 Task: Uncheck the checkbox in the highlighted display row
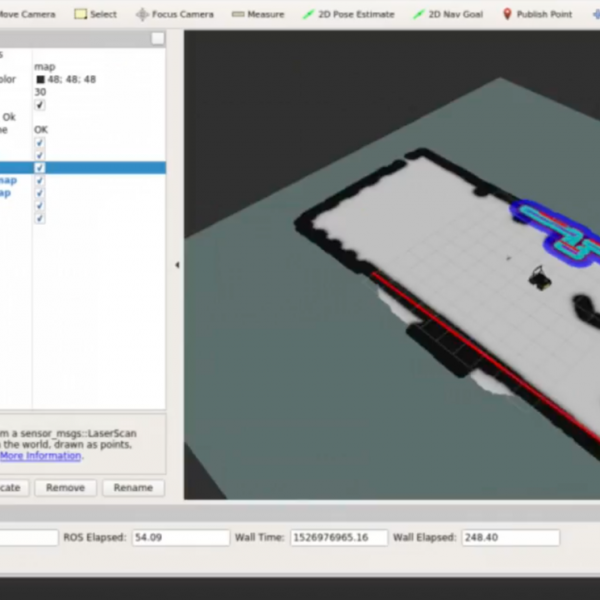tap(40, 168)
